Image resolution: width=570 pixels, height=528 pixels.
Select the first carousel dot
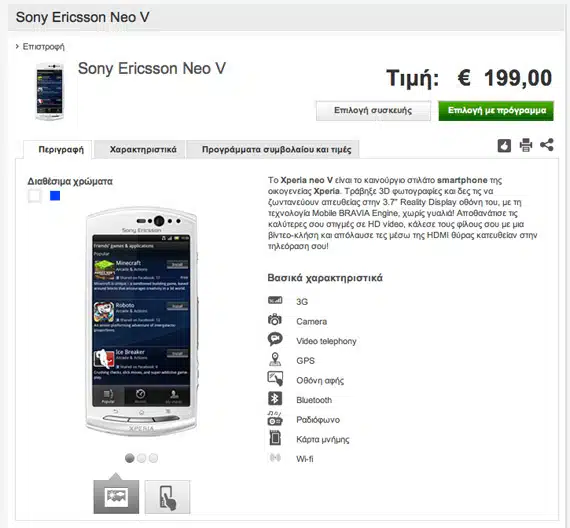pyautogui.click(x=129, y=458)
